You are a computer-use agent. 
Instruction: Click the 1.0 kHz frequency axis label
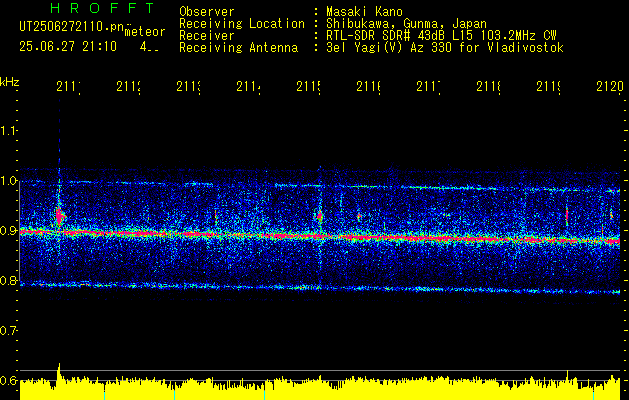(x=8, y=181)
